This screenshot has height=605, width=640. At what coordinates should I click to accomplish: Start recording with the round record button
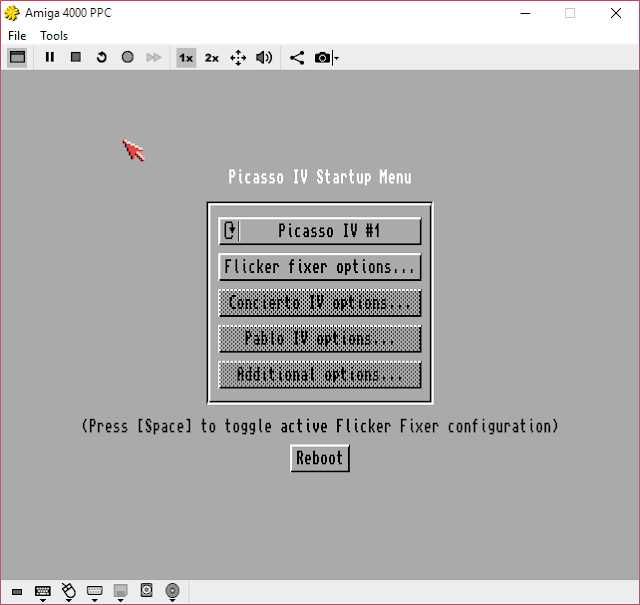(127, 57)
